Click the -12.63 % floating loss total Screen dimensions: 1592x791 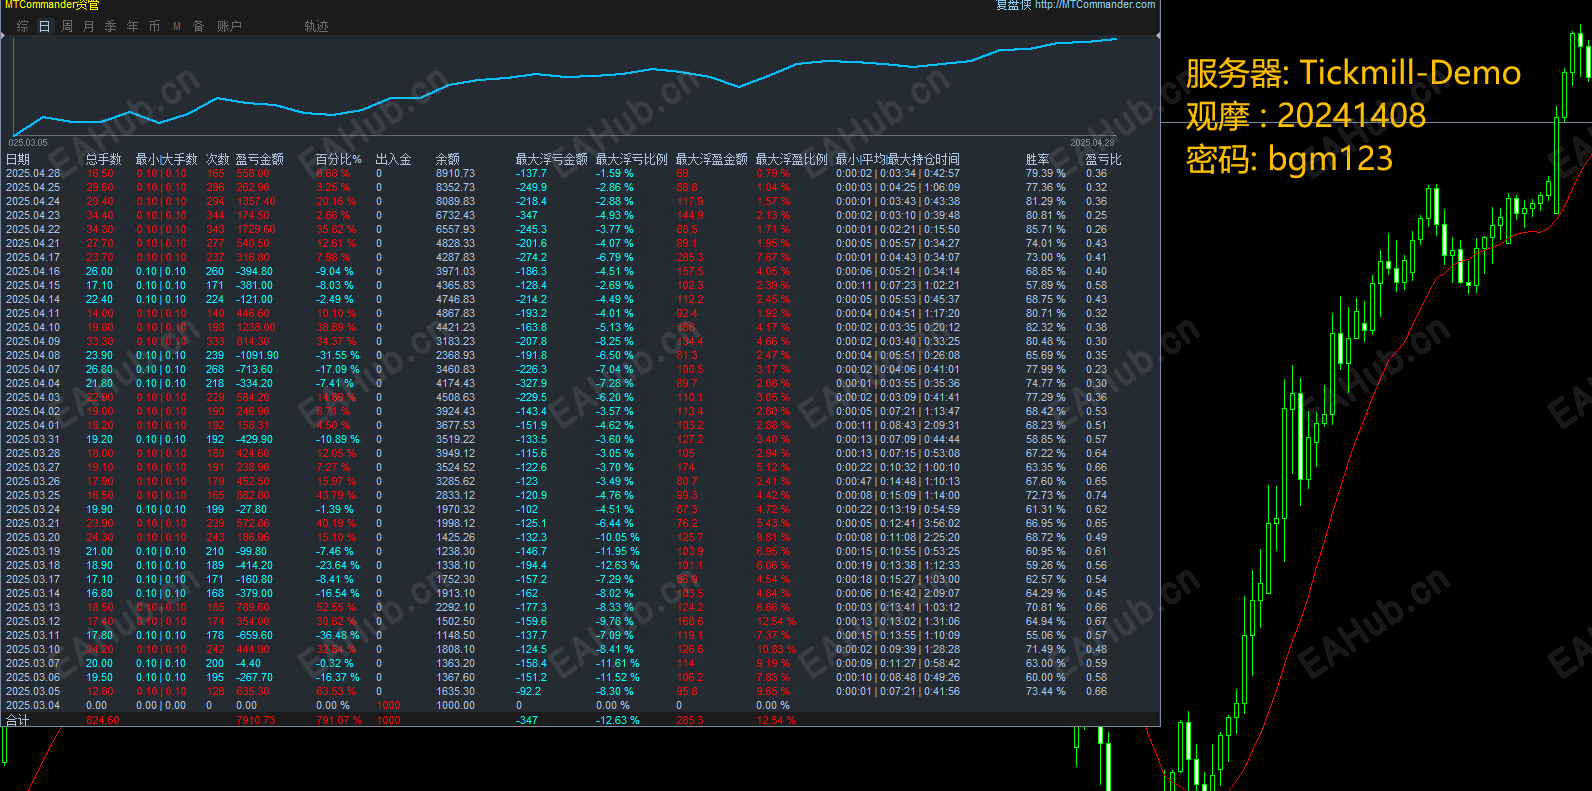point(617,720)
